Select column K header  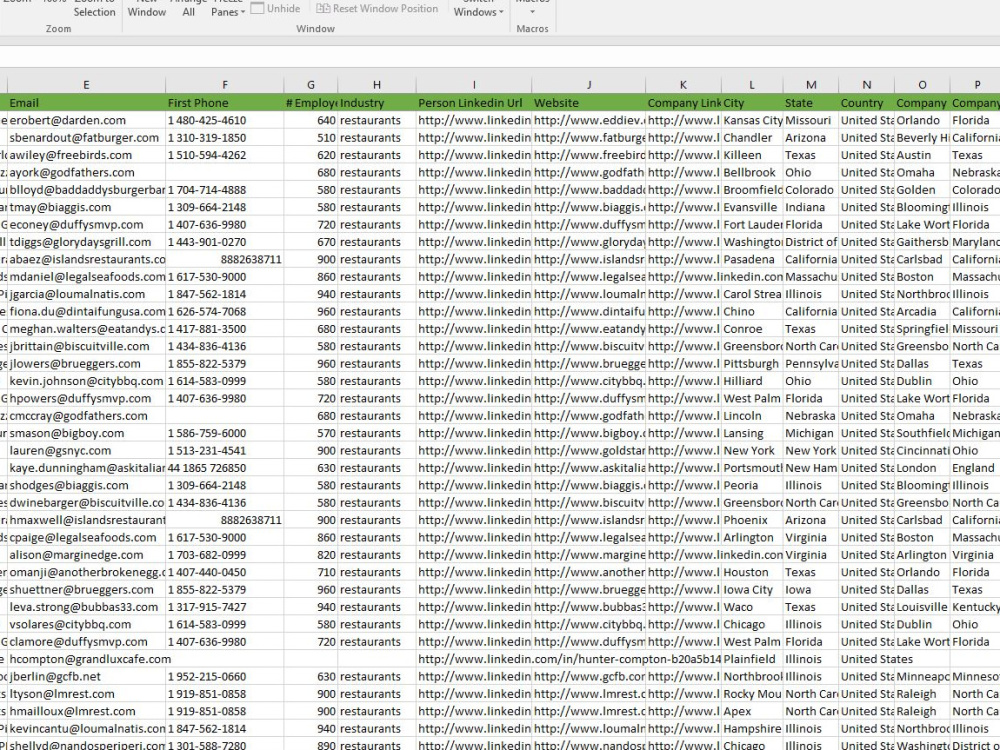pyautogui.click(x=683, y=85)
